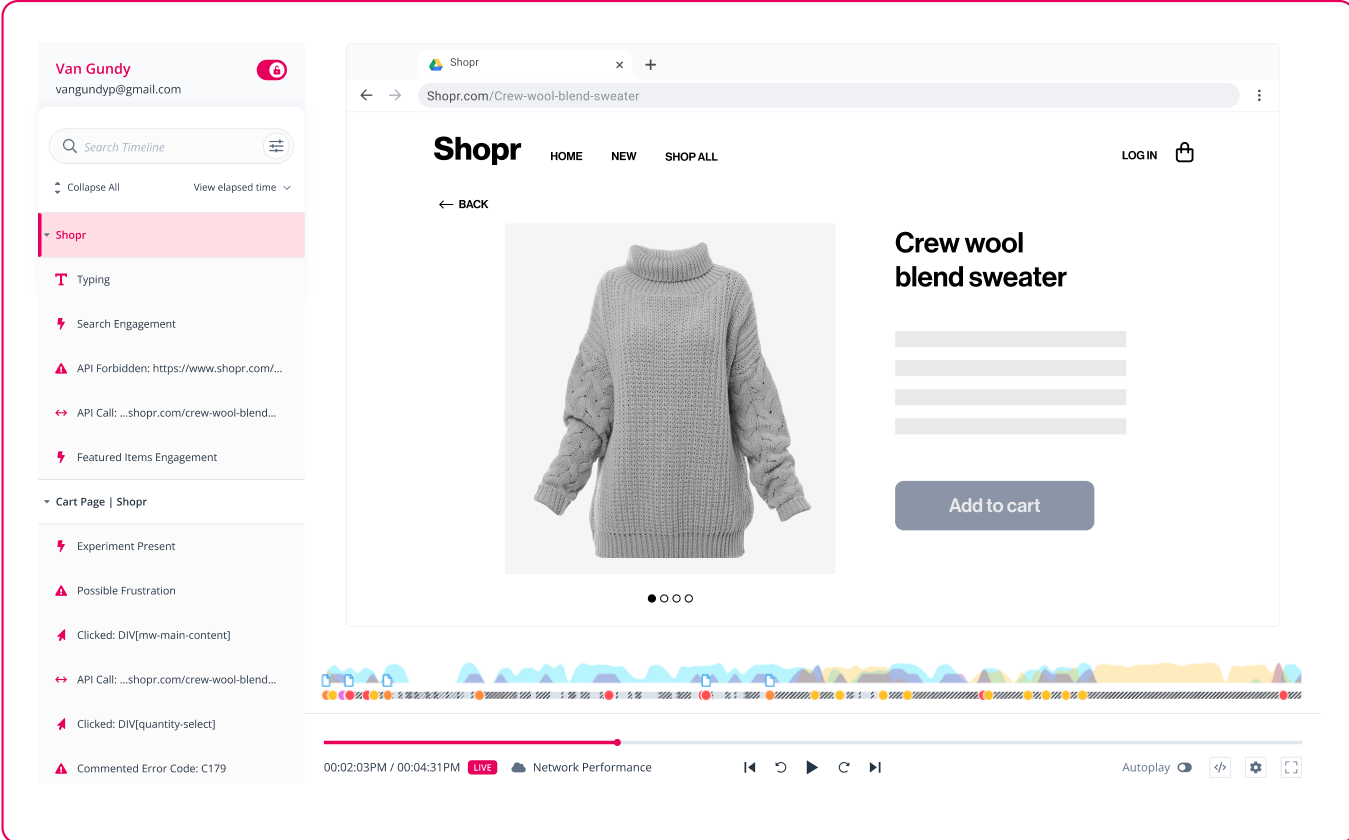Click the shopping bag cart icon
Image resolution: width=1349 pixels, height=840 pixels.
click(1184, 153)
